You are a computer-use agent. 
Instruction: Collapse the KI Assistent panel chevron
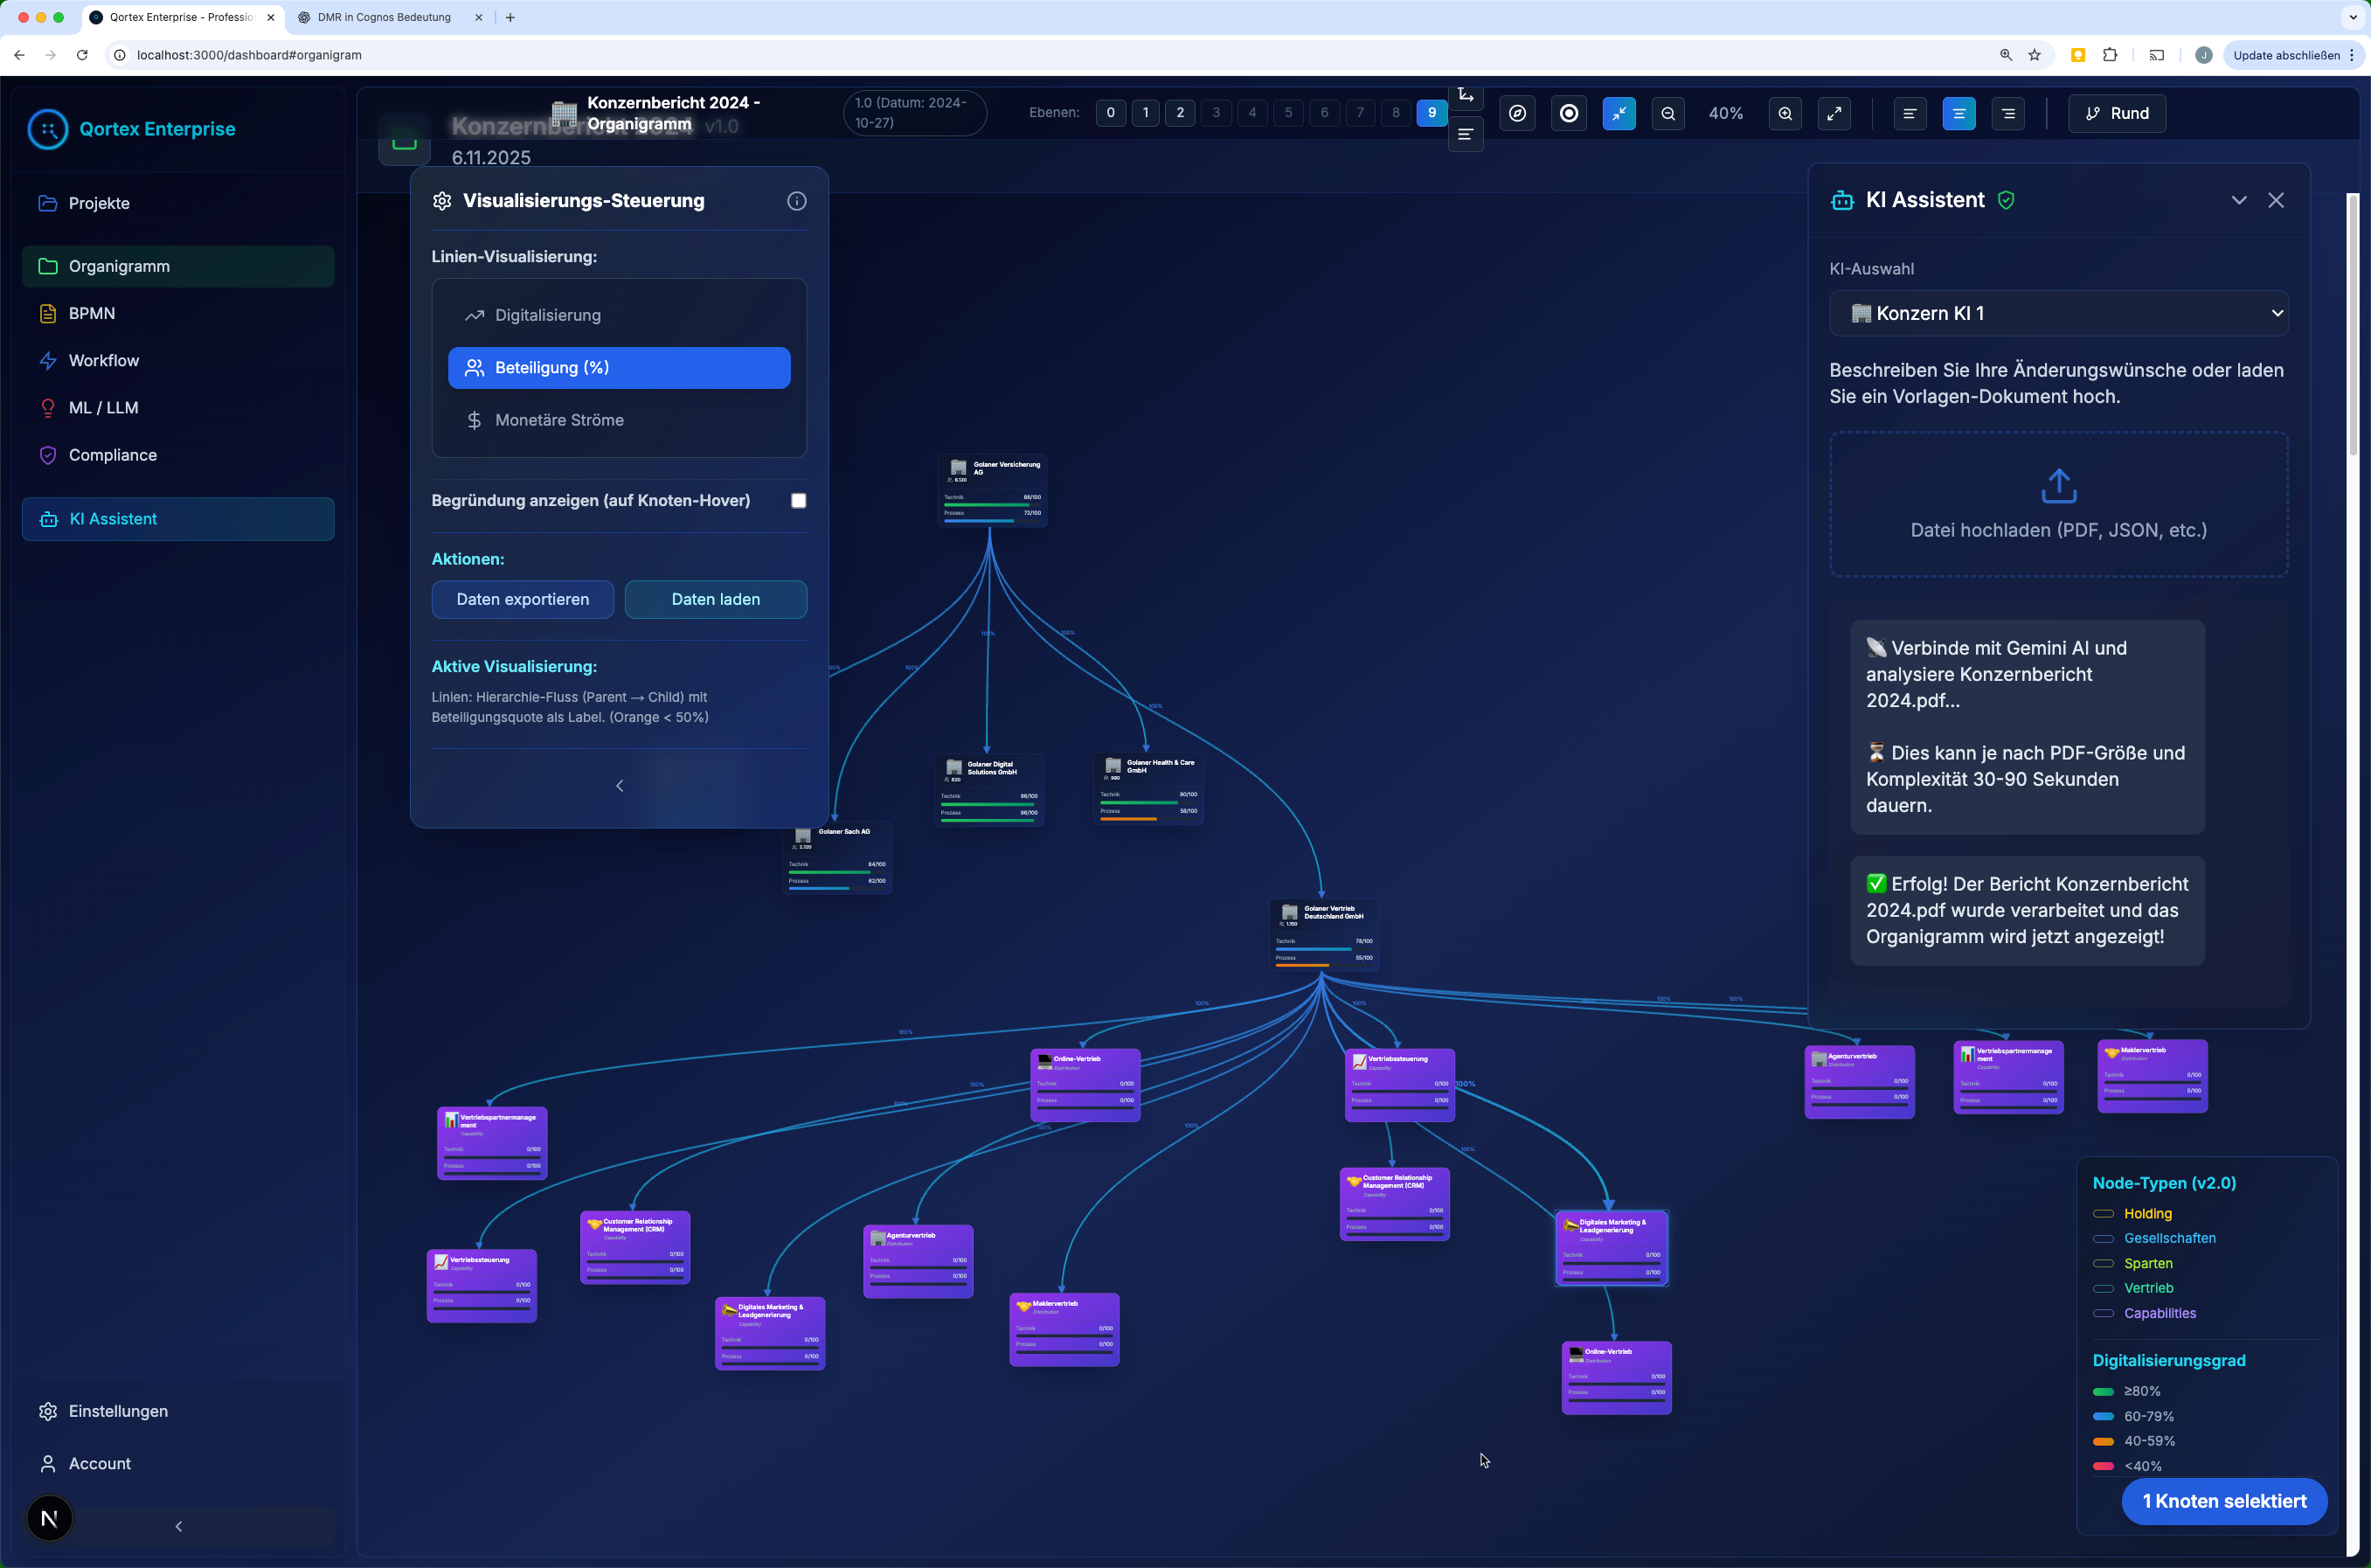[x=2238, y=200]
